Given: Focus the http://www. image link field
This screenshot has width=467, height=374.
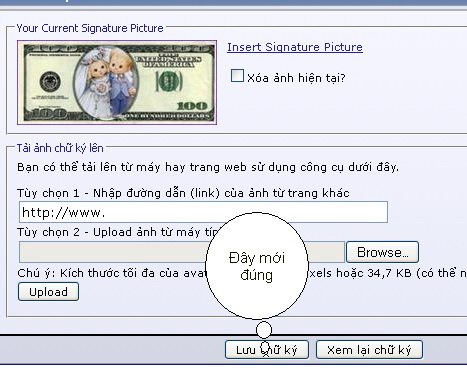Looking at the screenshot, I should coord(203,212).
